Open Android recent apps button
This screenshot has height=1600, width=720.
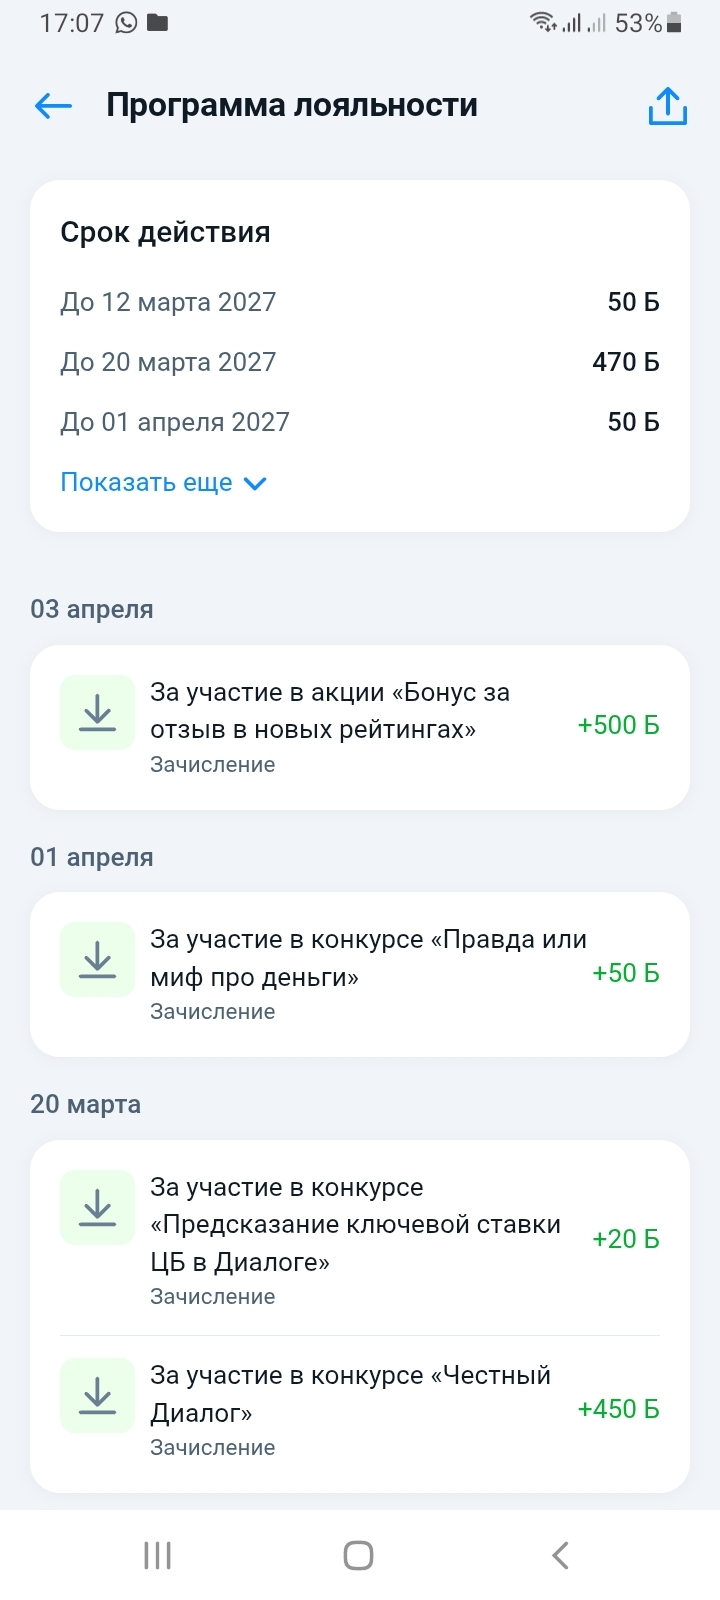[x=158, y=1555]
